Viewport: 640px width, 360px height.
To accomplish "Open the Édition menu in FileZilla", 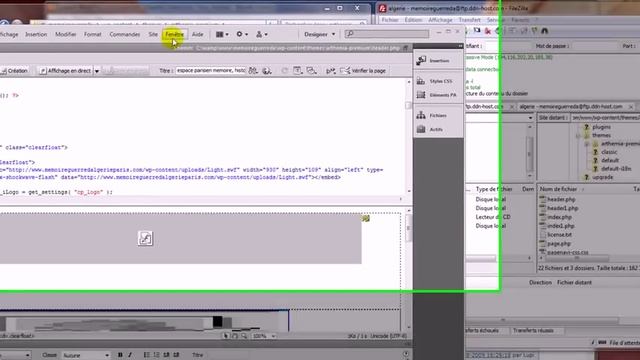I will click(x=413, y=20).
